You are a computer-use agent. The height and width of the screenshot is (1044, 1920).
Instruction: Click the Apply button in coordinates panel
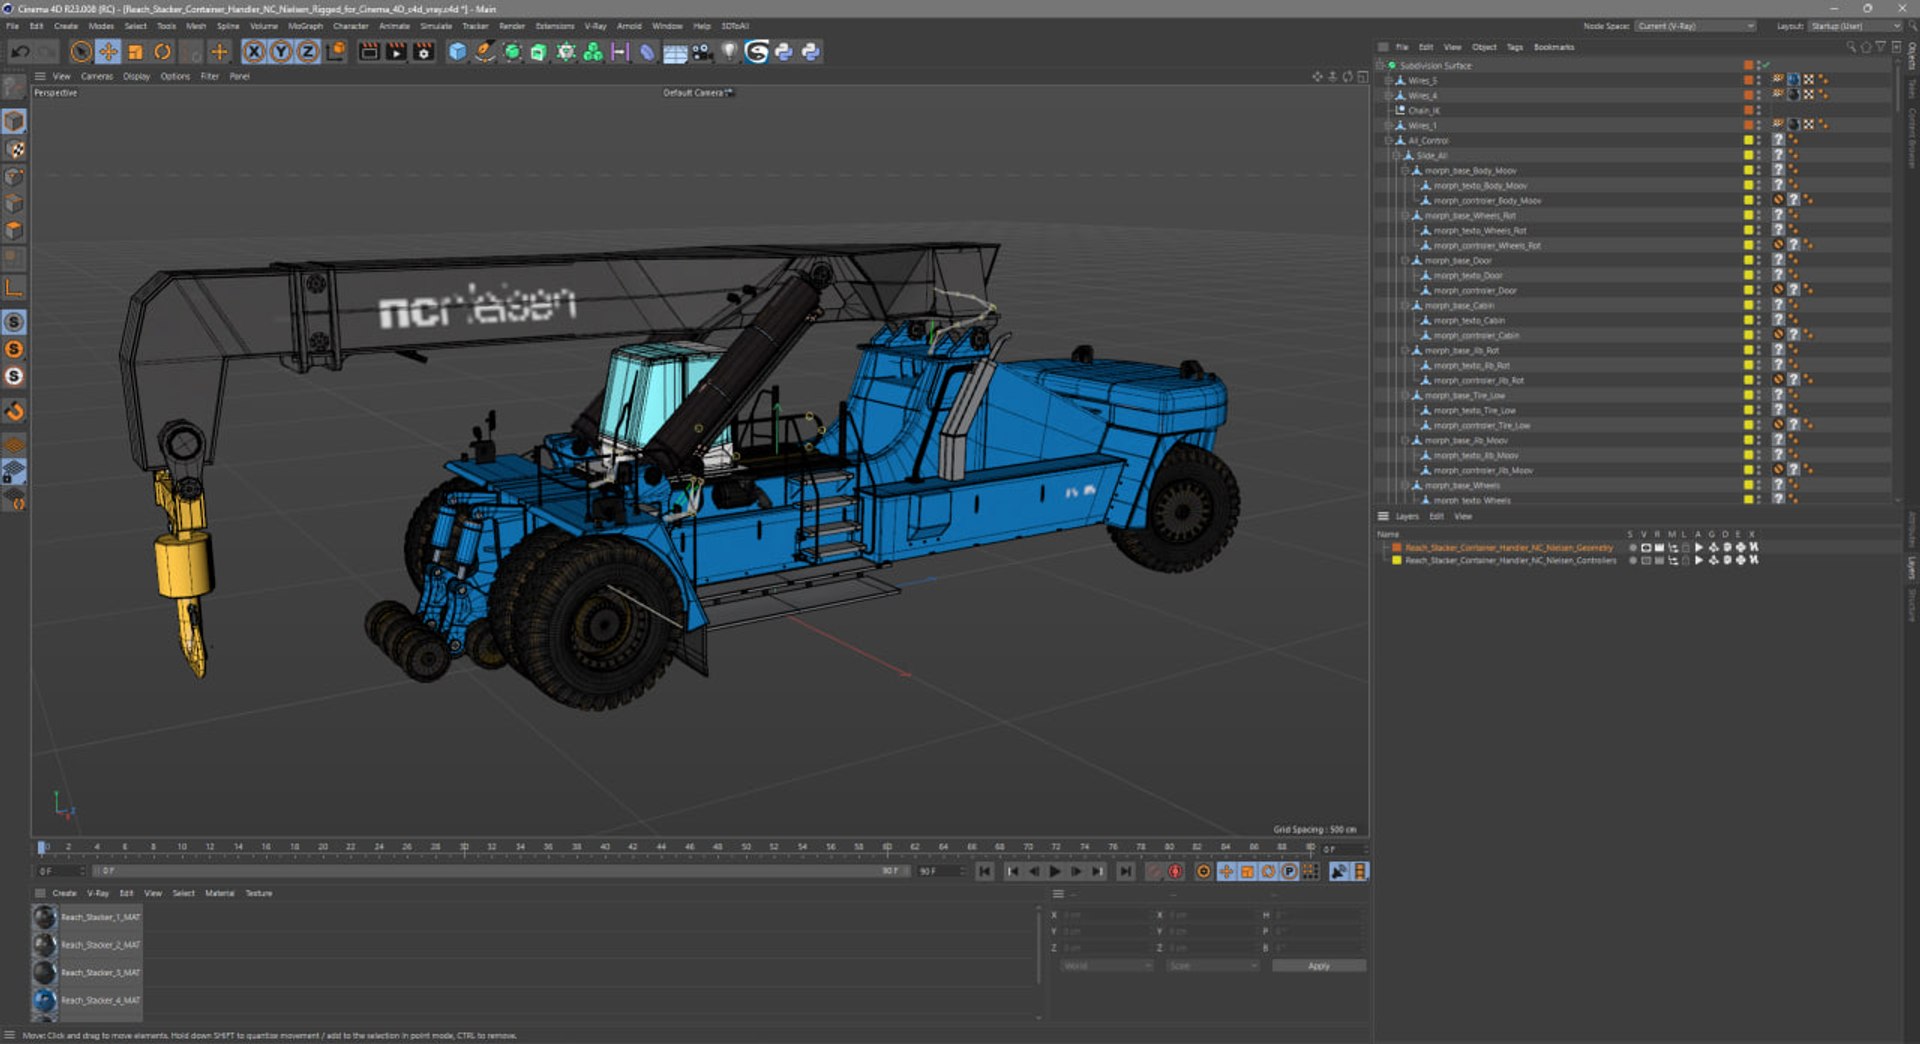point(1318,966)
